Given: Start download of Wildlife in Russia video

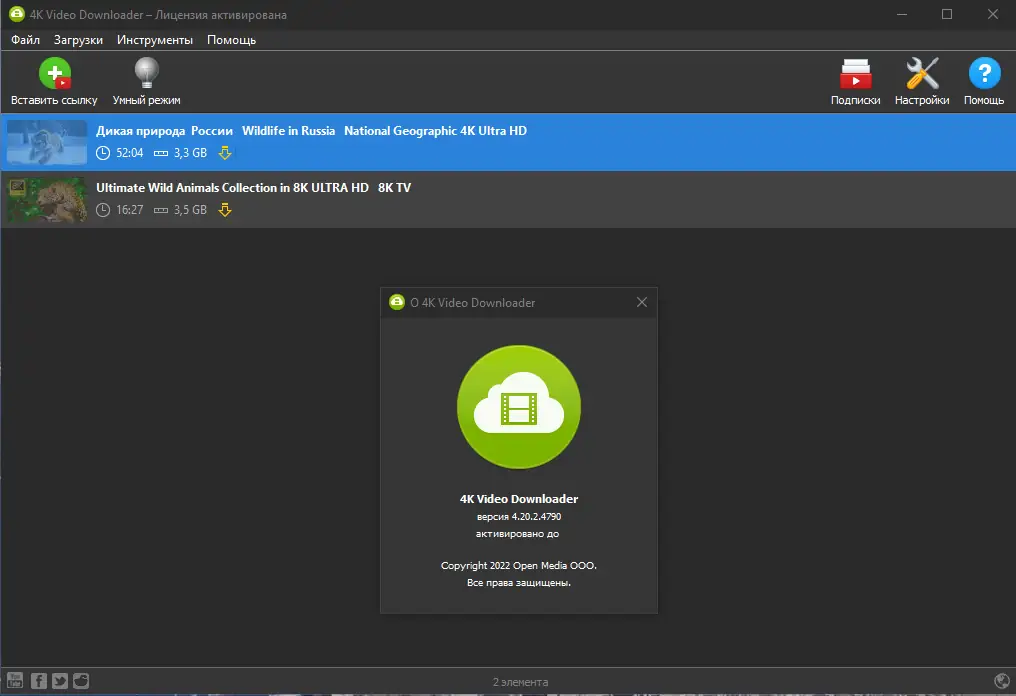Looking at the screenshot, I should (224, 153).
